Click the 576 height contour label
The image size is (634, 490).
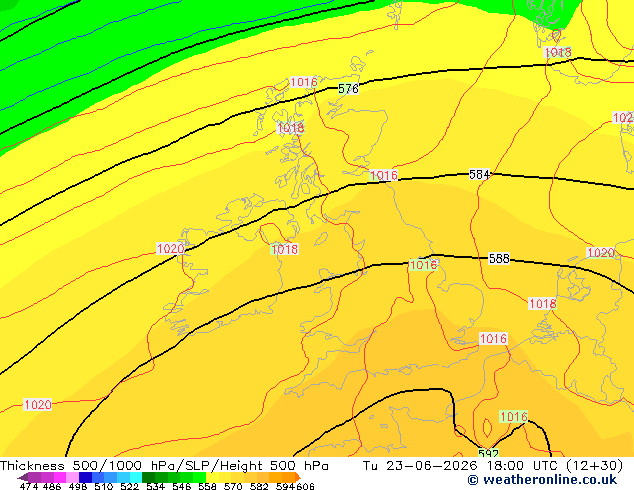coord(348,89)
